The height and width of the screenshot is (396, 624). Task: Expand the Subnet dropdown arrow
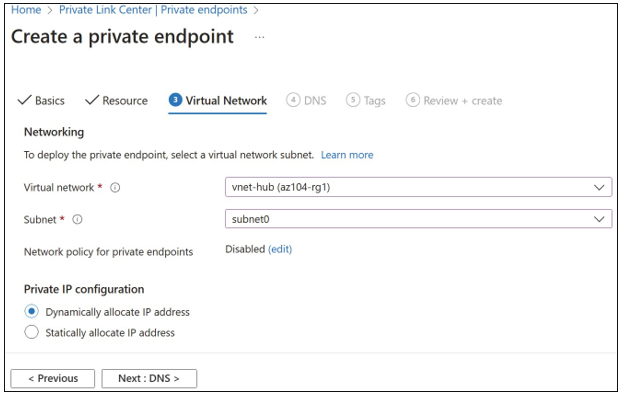599,219
